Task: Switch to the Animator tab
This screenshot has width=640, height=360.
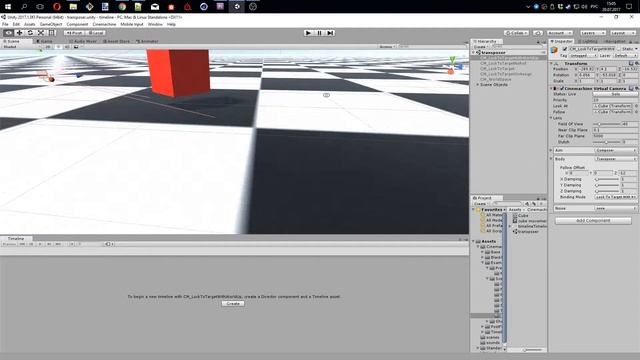Action: click(147, 41)
